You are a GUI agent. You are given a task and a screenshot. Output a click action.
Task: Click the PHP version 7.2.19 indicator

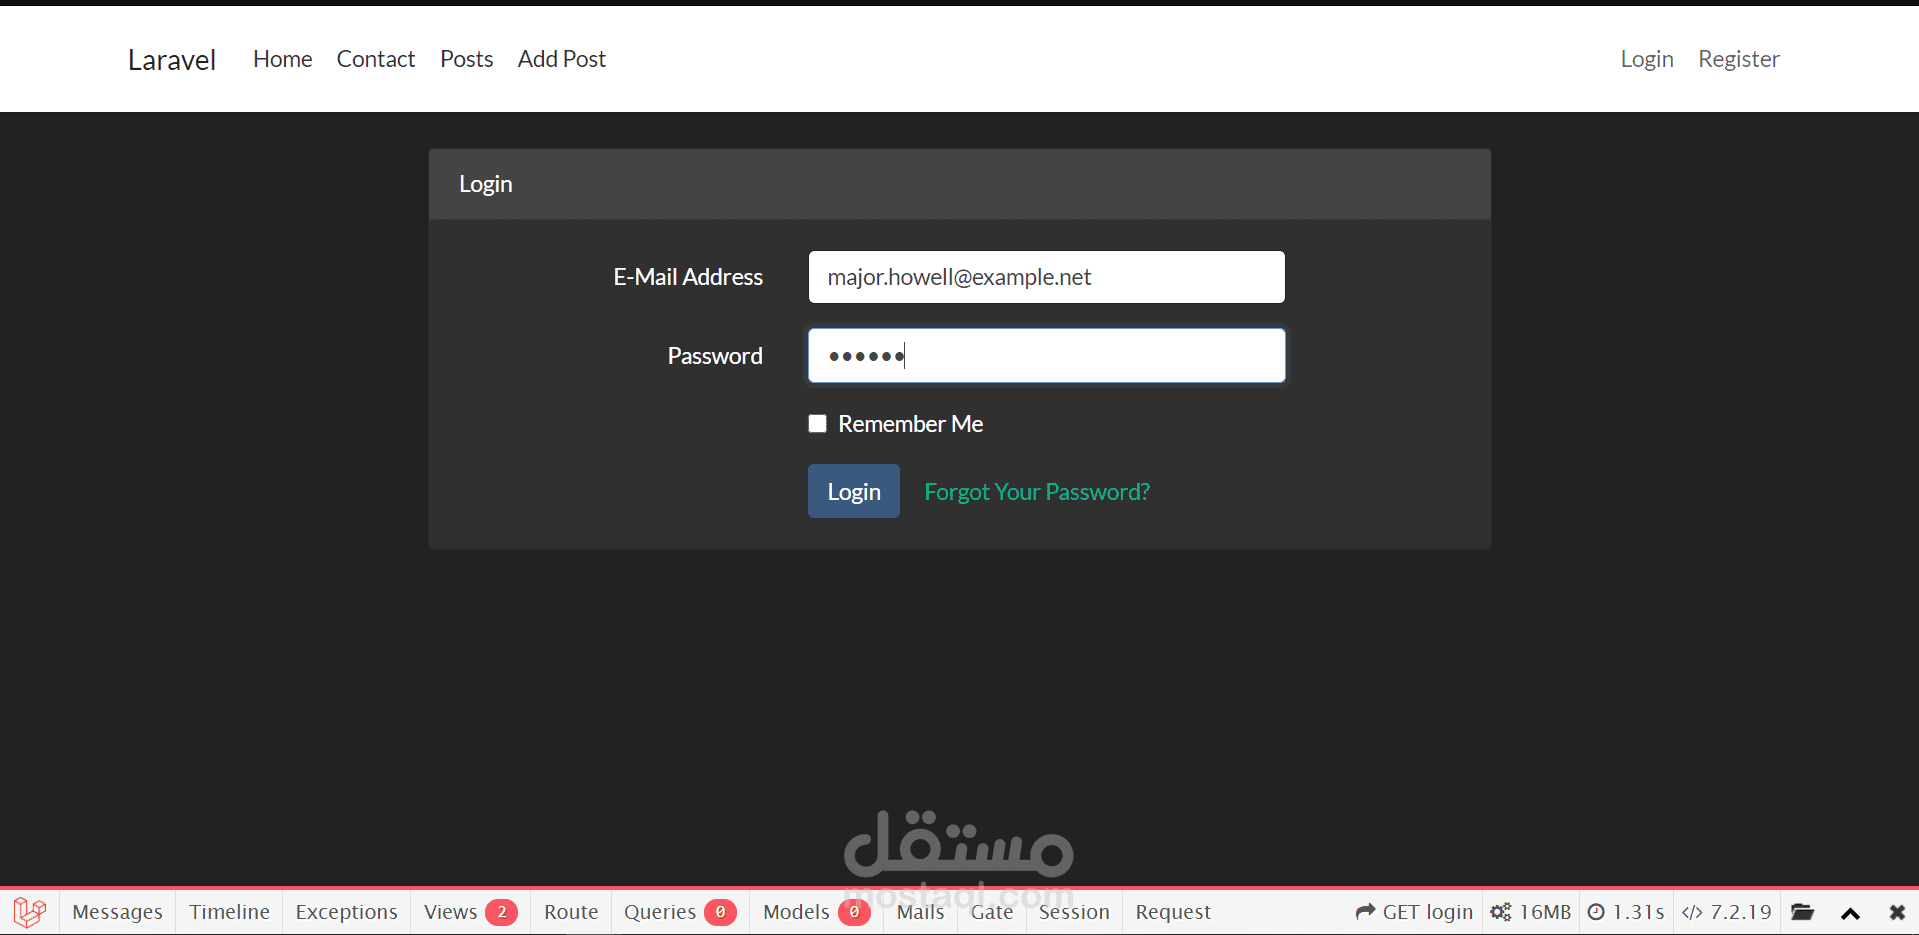[1727, 912]
